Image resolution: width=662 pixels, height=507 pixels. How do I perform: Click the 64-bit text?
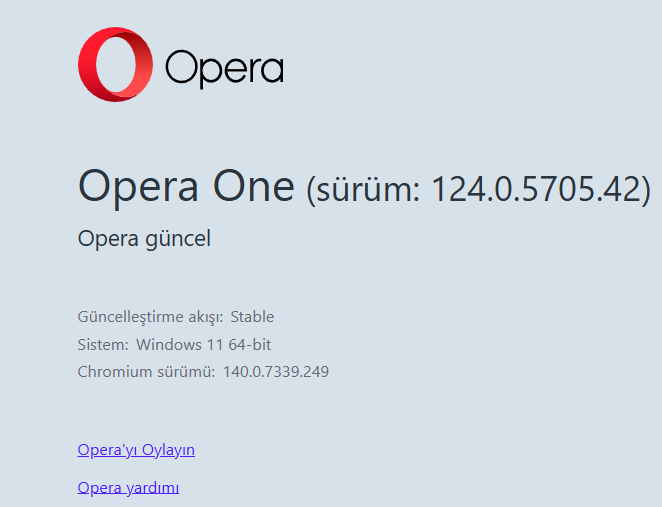pyautogui.click(x=248, y=345)
